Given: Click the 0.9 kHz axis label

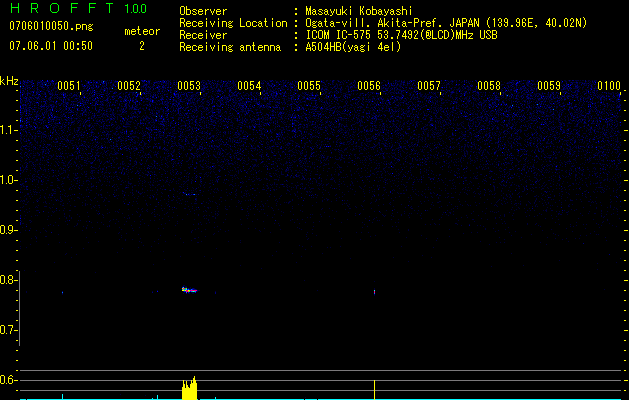Looking at the screenshot, I should tap(8, 230).
